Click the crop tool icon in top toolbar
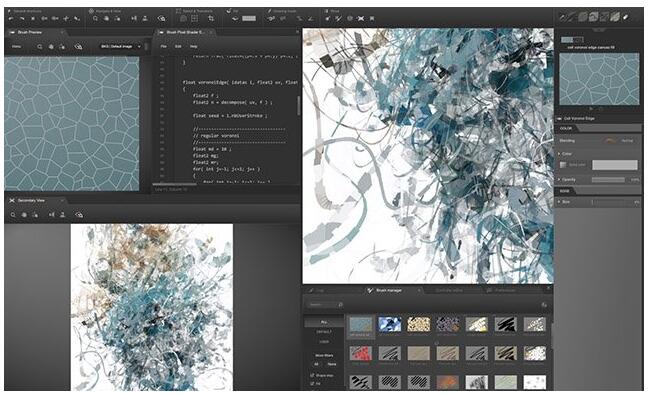The height and width of the screenshot is (394, 654). click(x=211, y=18)
